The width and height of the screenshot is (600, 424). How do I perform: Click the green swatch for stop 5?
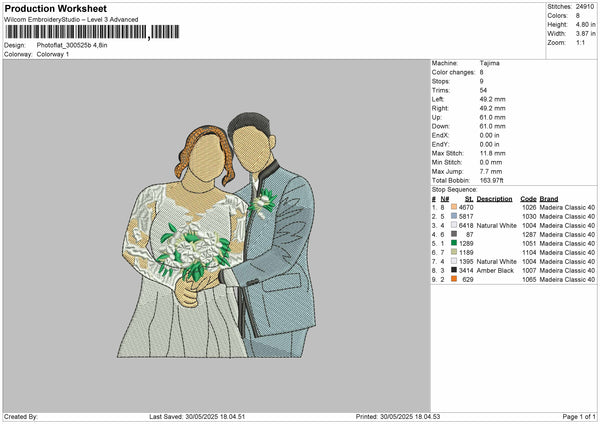tap(454, 243)
